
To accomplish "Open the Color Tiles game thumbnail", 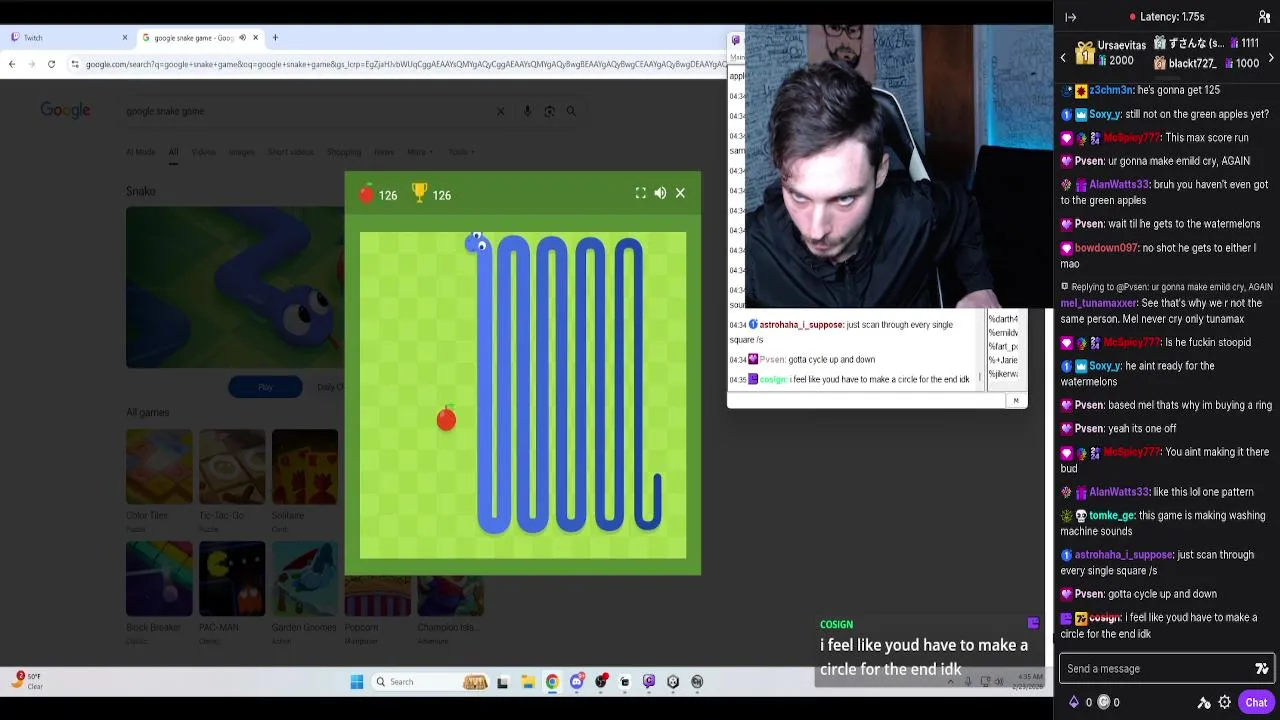I will (x=159, y=466).
